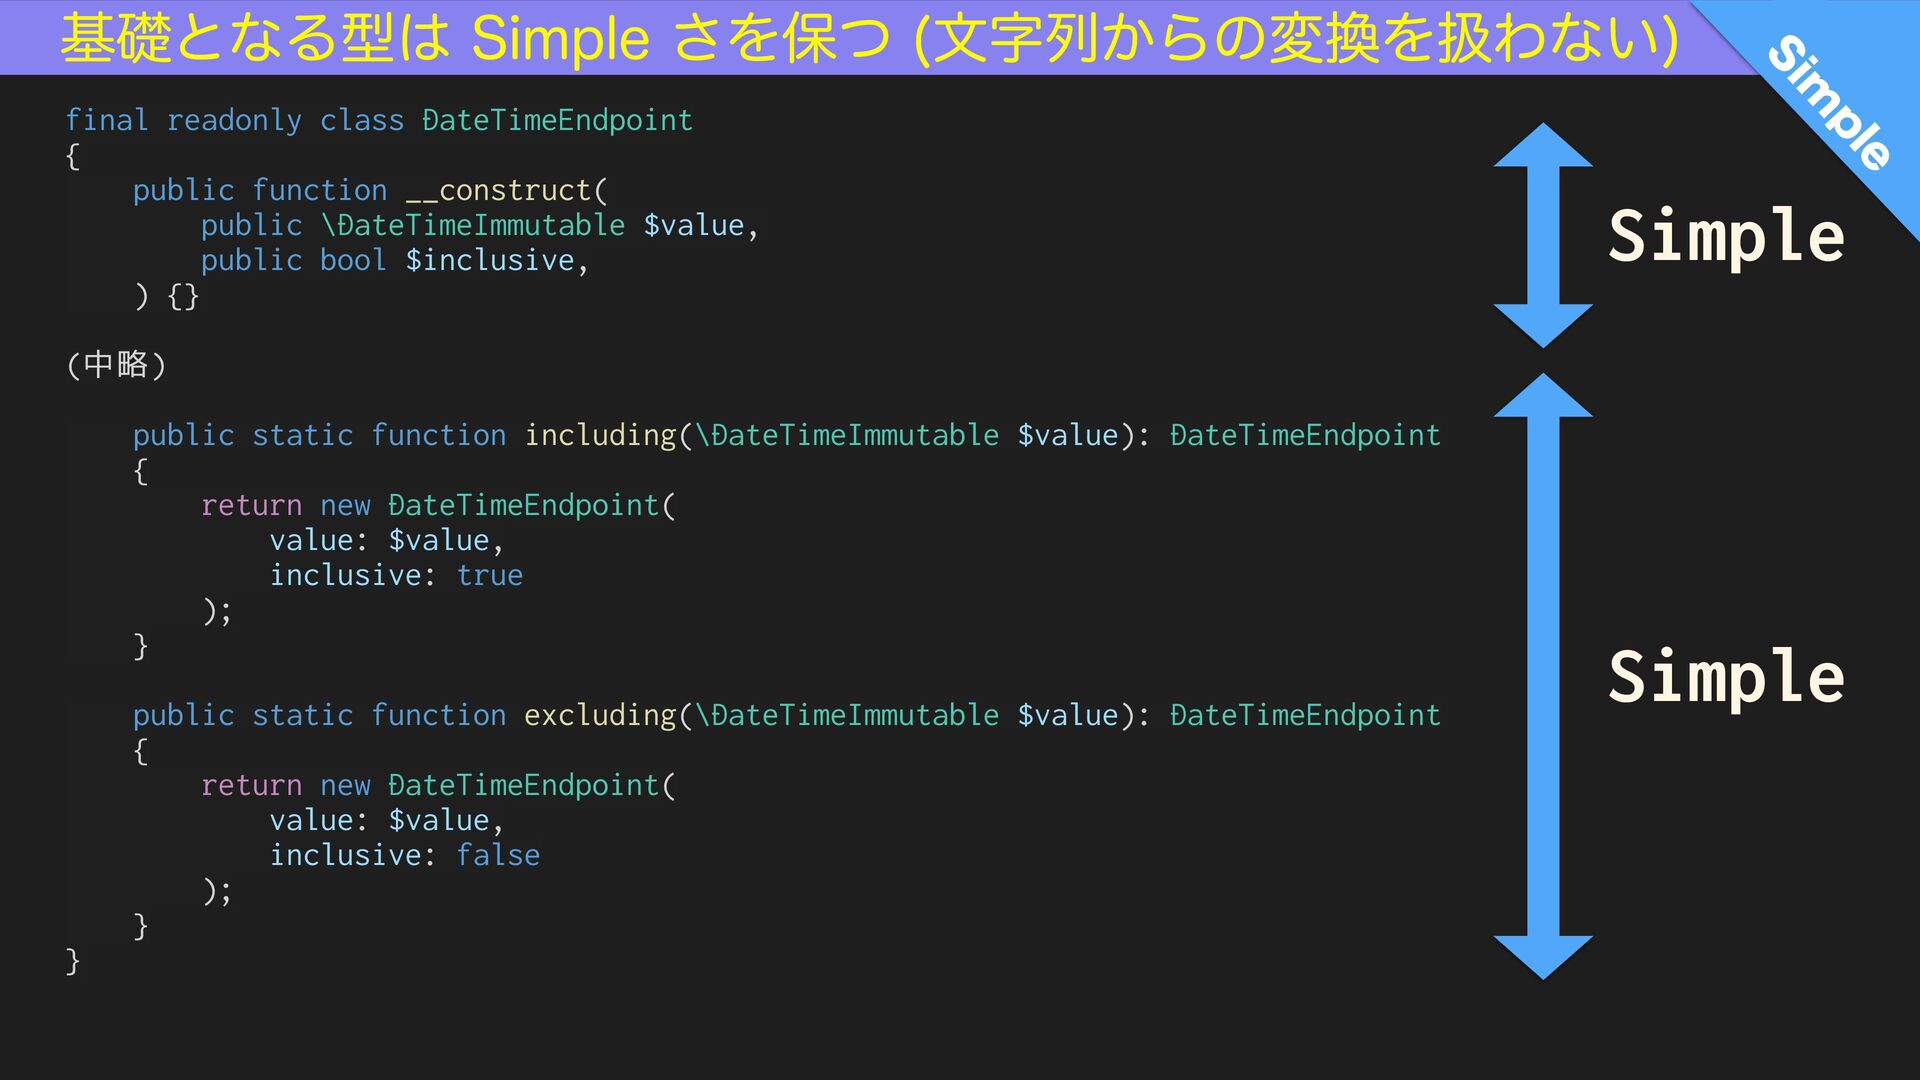Select the DateTimeEndpoint class name in the declaration
This screenshot has width=1920, height=1080.
[x=557, y=120]
